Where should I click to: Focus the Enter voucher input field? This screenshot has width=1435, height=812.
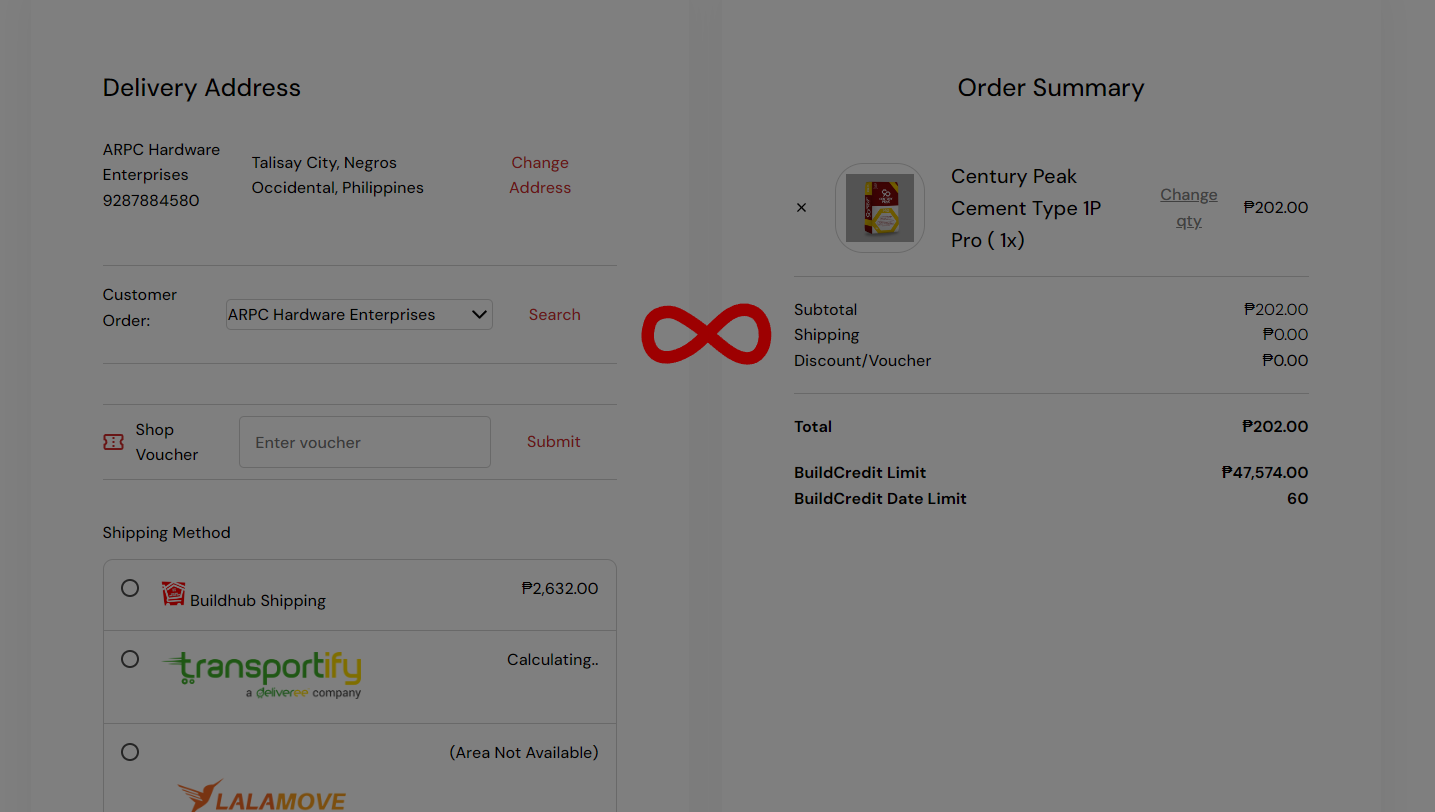tap(365, 442)
